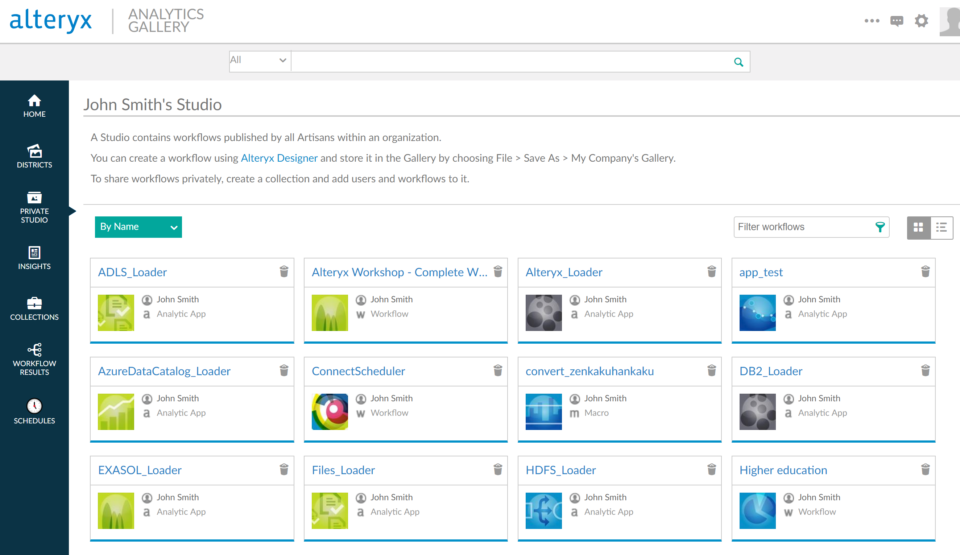This screenshot has height=555, width=960.
Task: Open the DB2_Loader title link
Action: (x=771, y=371)
